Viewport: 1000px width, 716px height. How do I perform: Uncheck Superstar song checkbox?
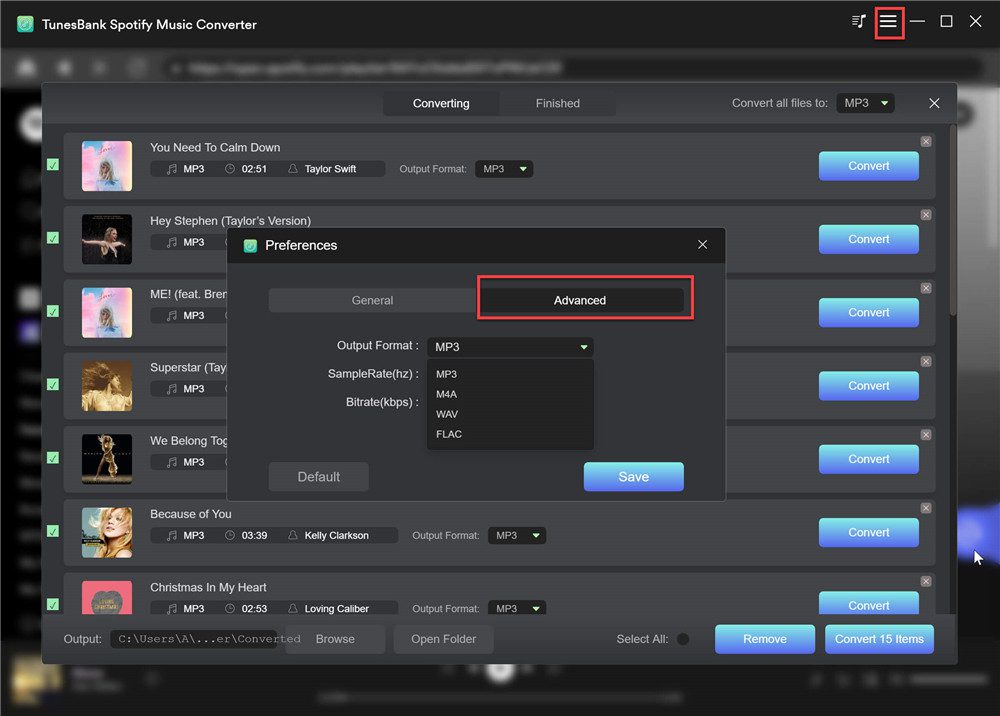click(53, 384)
